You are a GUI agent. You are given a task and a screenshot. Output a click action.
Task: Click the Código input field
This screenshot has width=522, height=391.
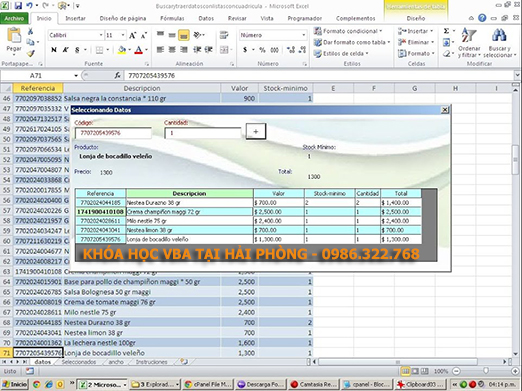click(113, 133)
